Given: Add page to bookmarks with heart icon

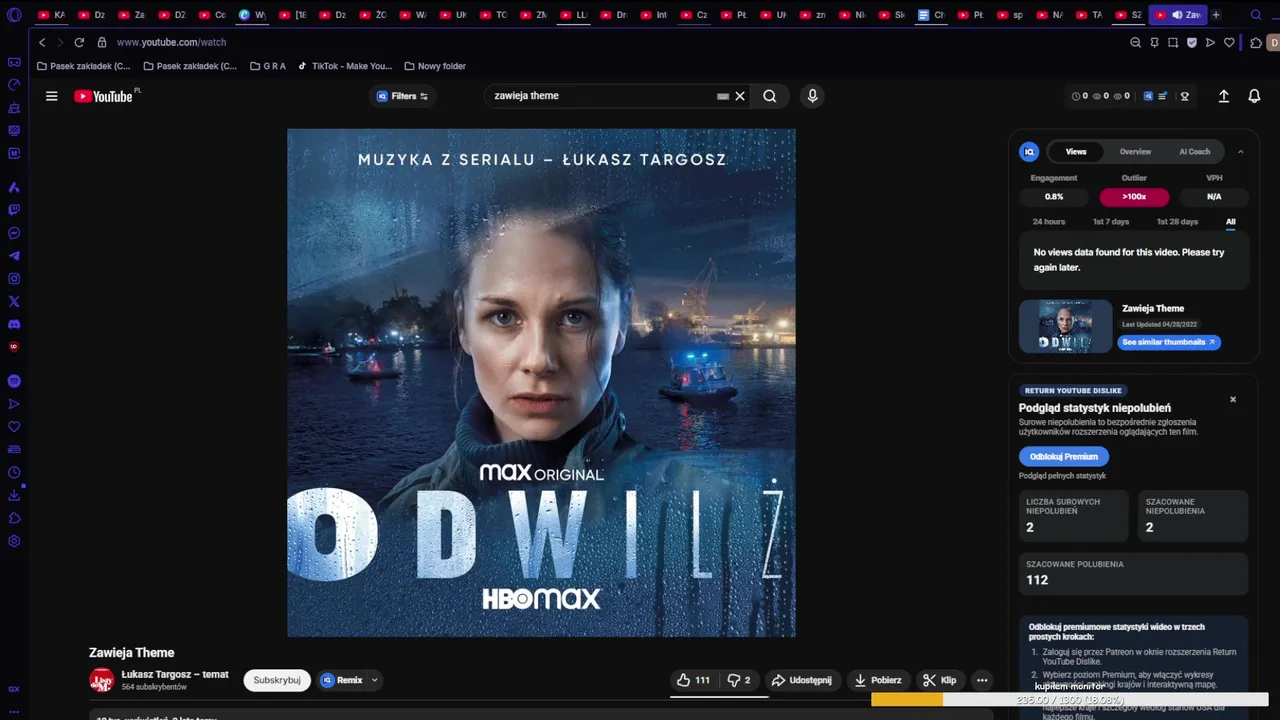Looking at the screenshot, I should click(1229, 42).
